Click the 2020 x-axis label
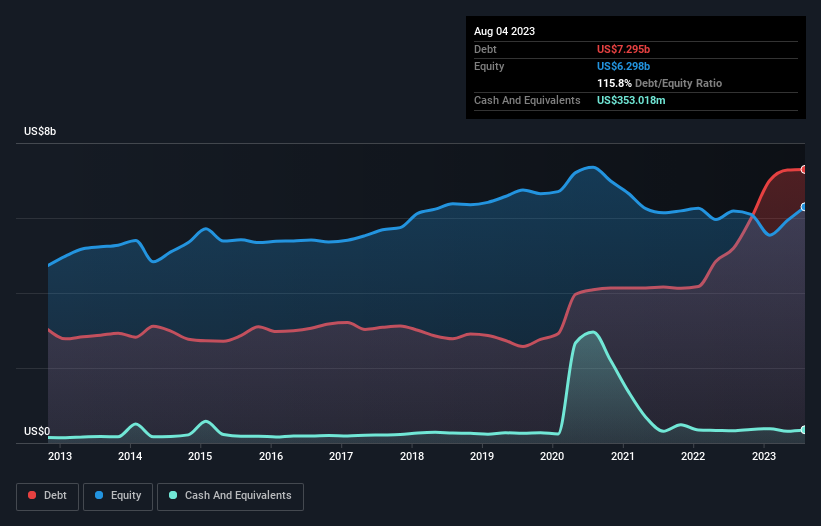Image resolution: width=821 pixels, height=526 pixels. (552, 456)
